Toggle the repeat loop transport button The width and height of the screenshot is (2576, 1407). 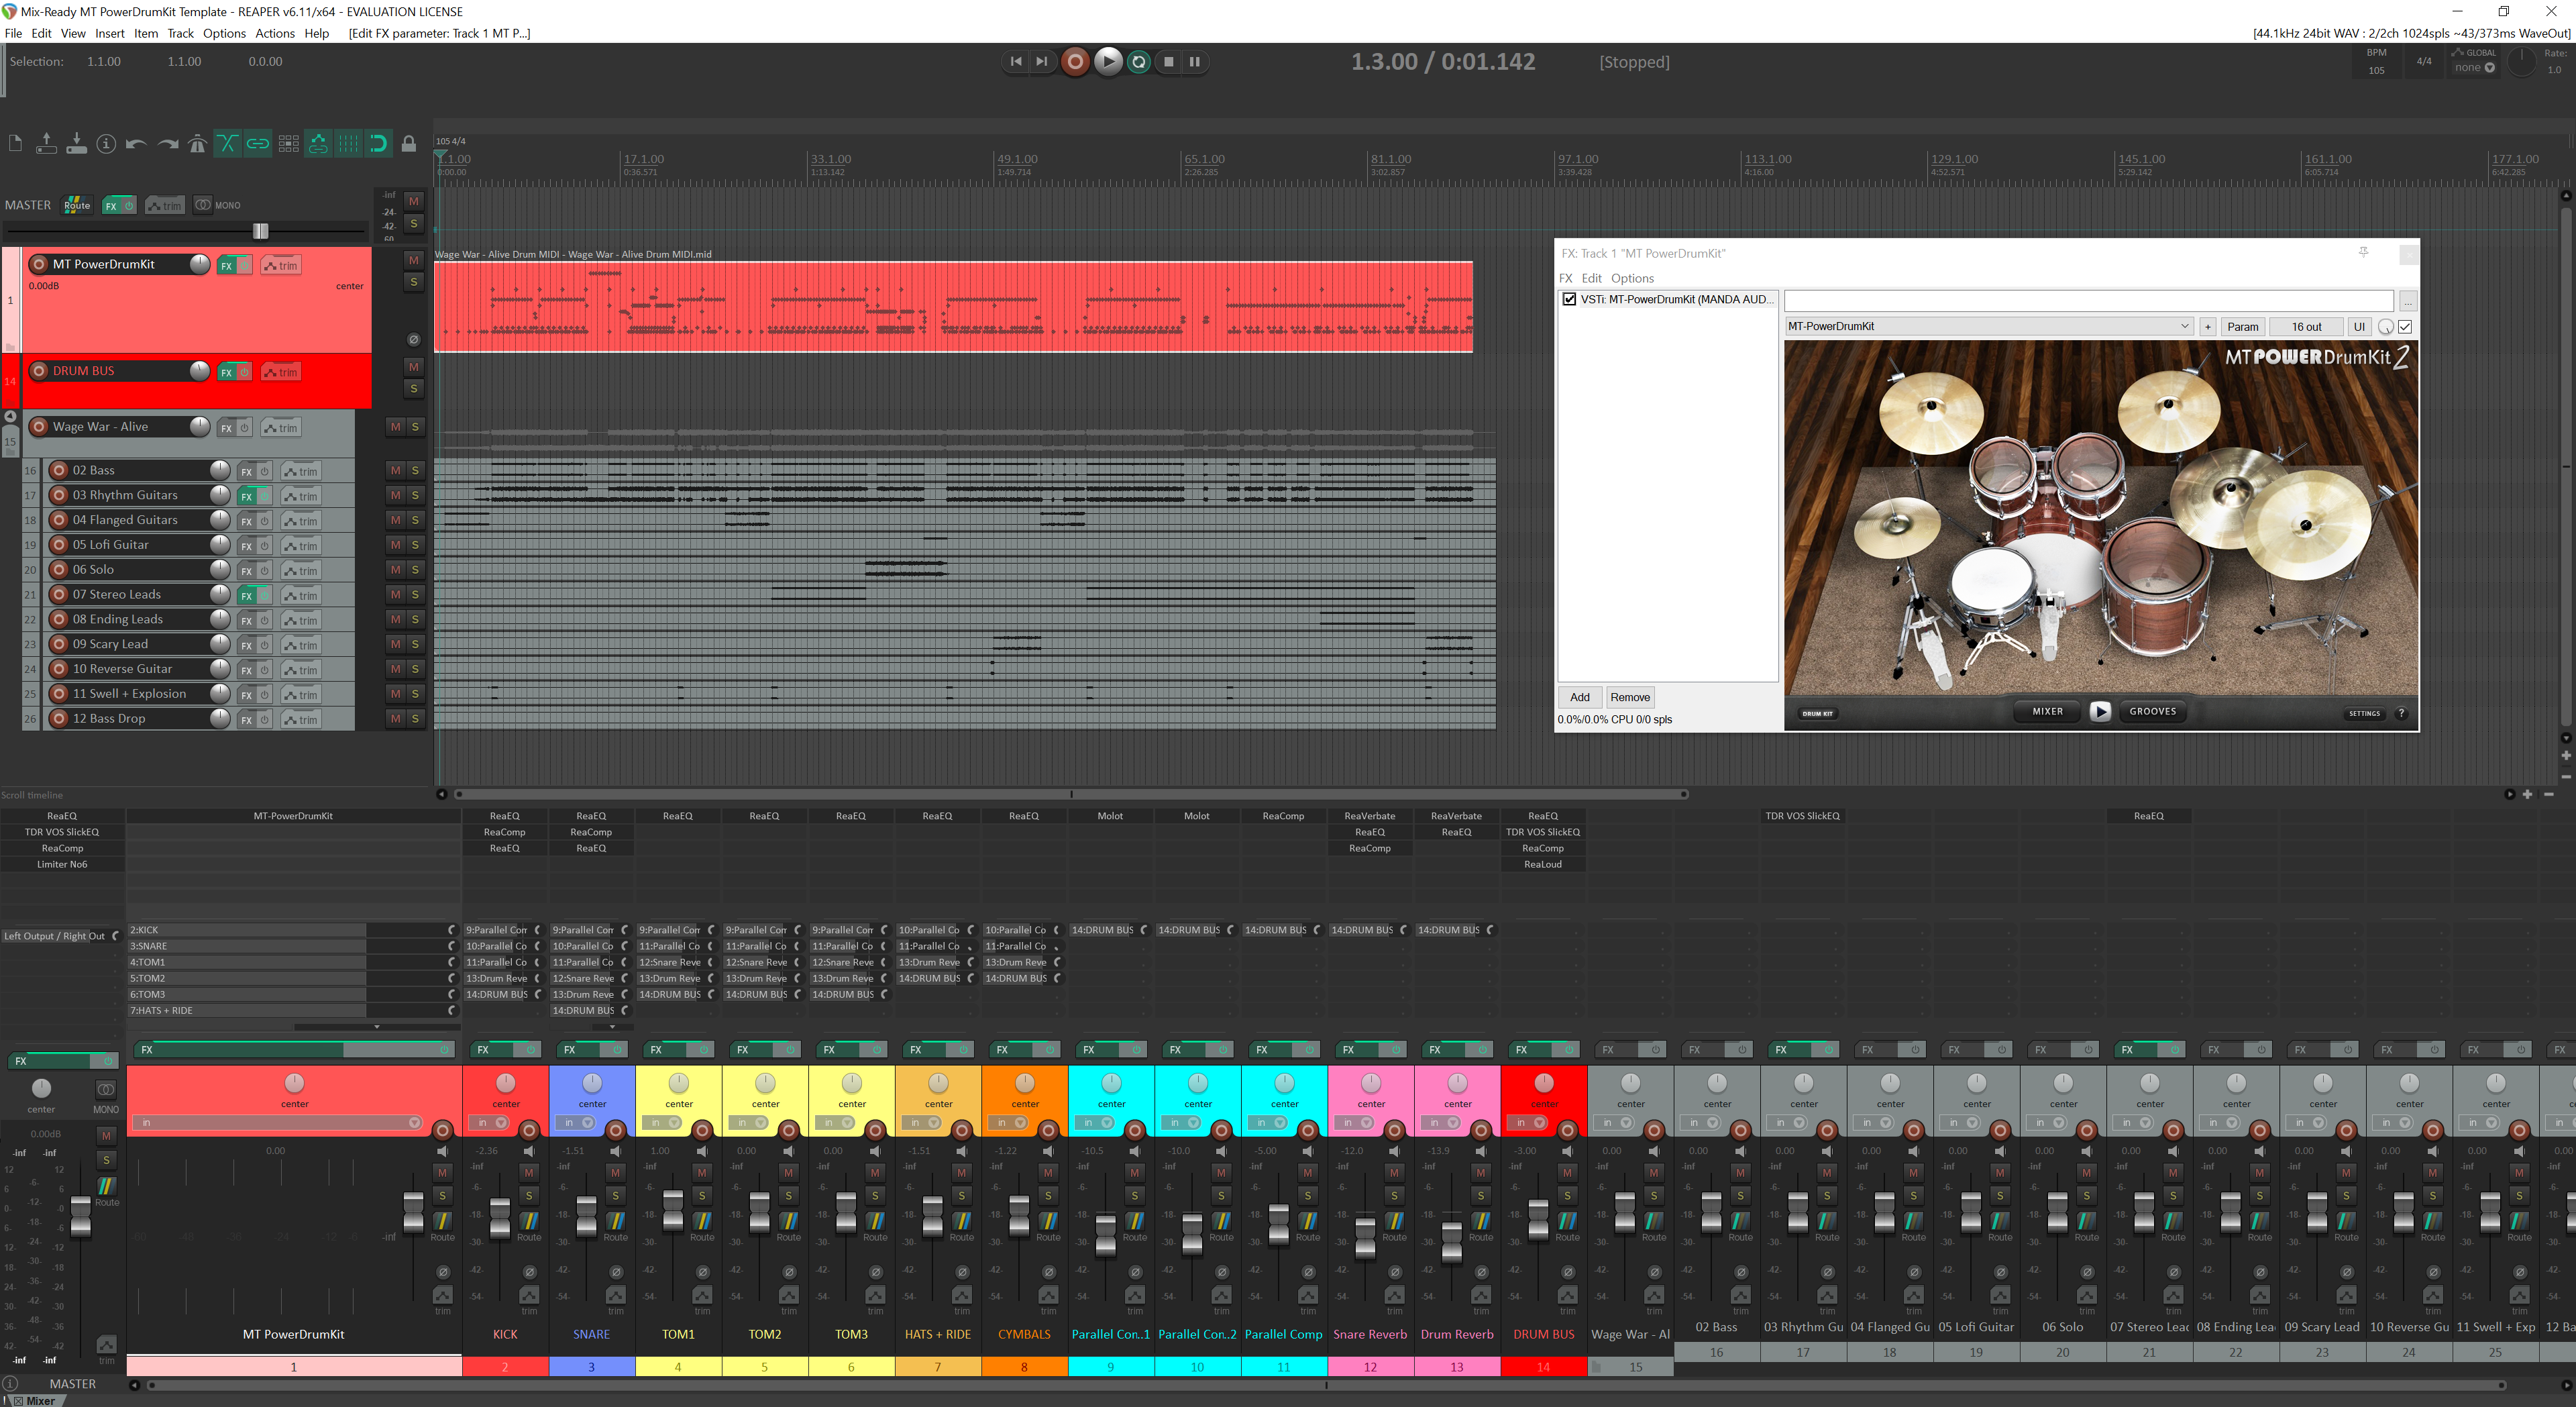pyautogui.click(x=1138, y=62)
